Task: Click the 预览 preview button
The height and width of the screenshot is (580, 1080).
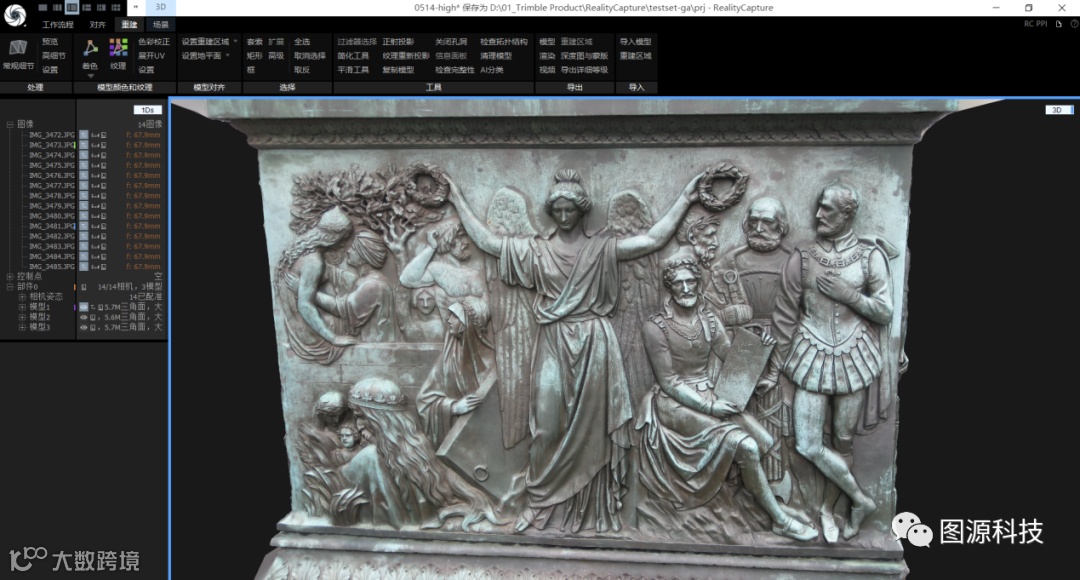Action: 50,42
